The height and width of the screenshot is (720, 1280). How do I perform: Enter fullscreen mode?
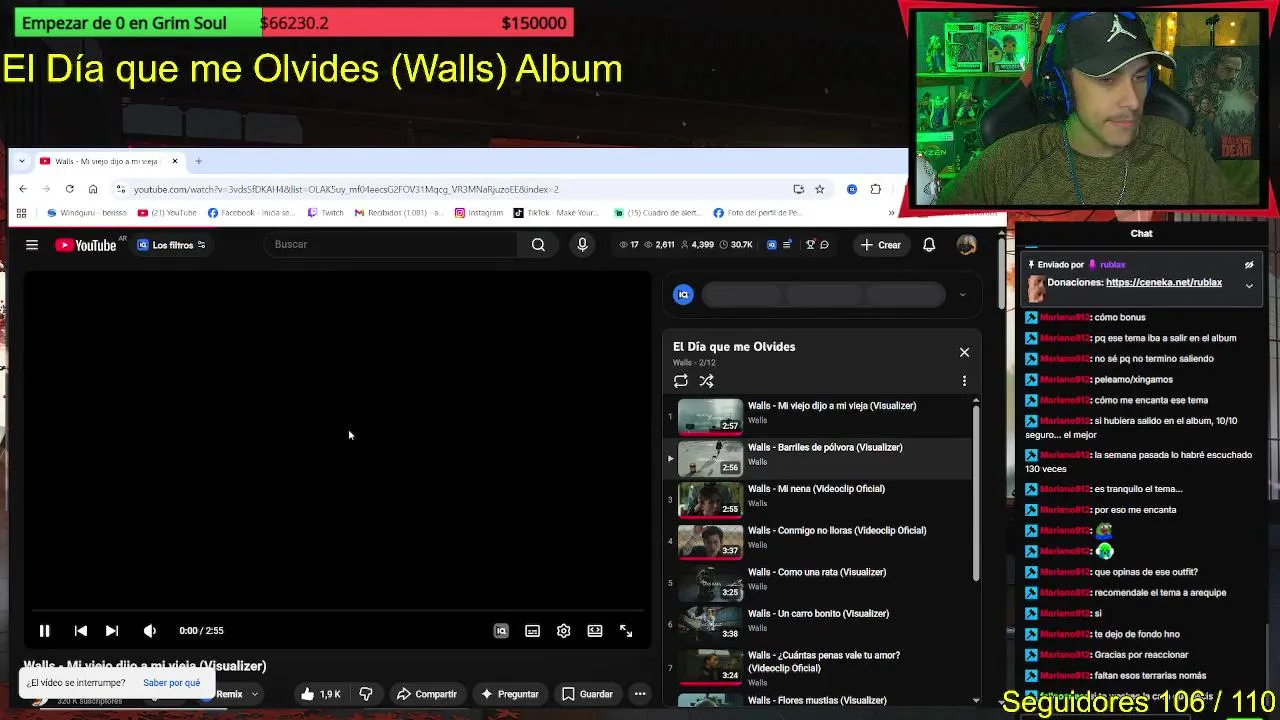pyautogui.click(x=626, y=631)
